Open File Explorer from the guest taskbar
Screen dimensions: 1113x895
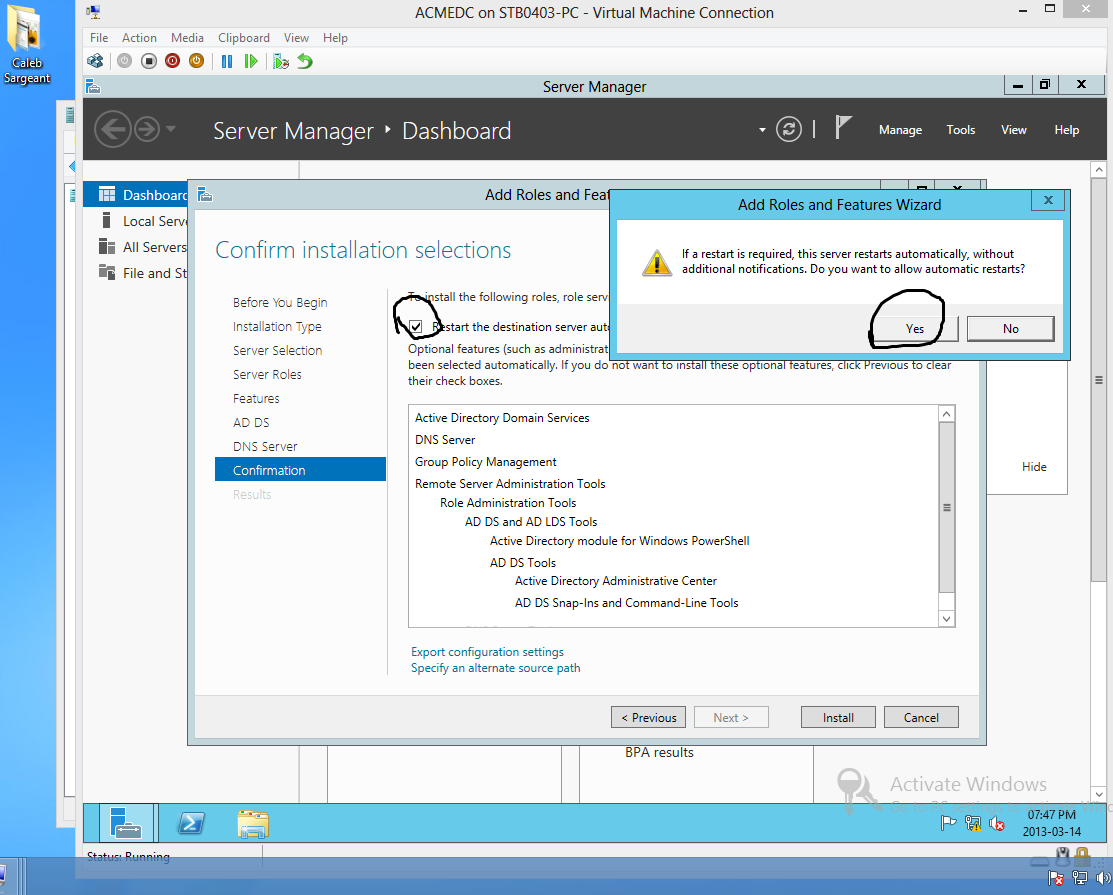(x=253, y=824)
